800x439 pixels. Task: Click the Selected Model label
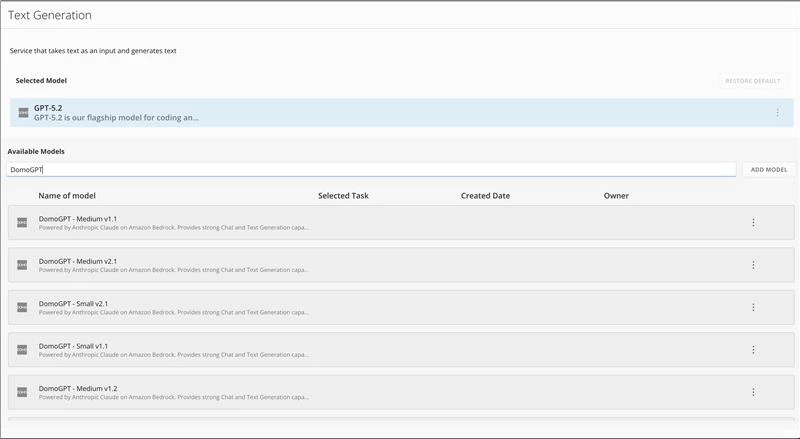(41, 81)
